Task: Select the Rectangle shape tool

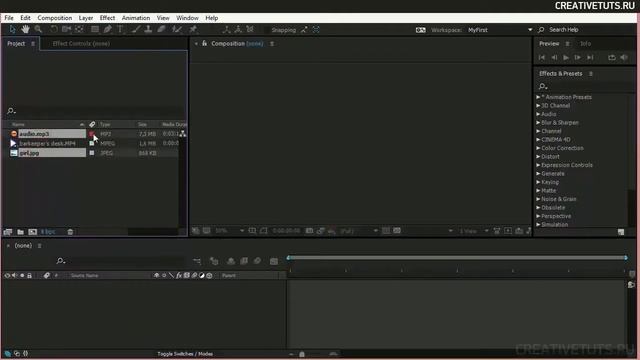Action: (x=95, y=29)
